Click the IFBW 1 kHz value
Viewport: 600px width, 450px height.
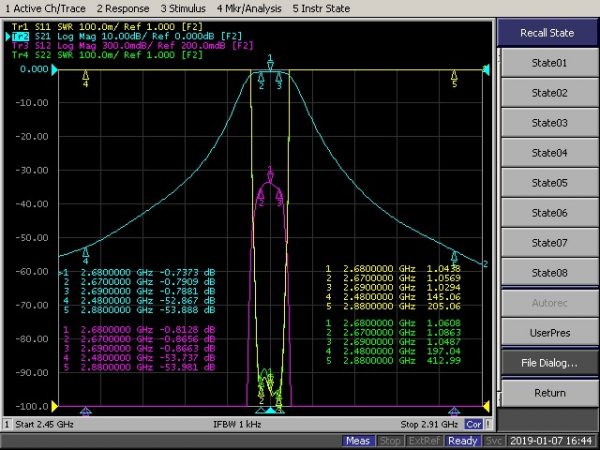click(237, 424)
